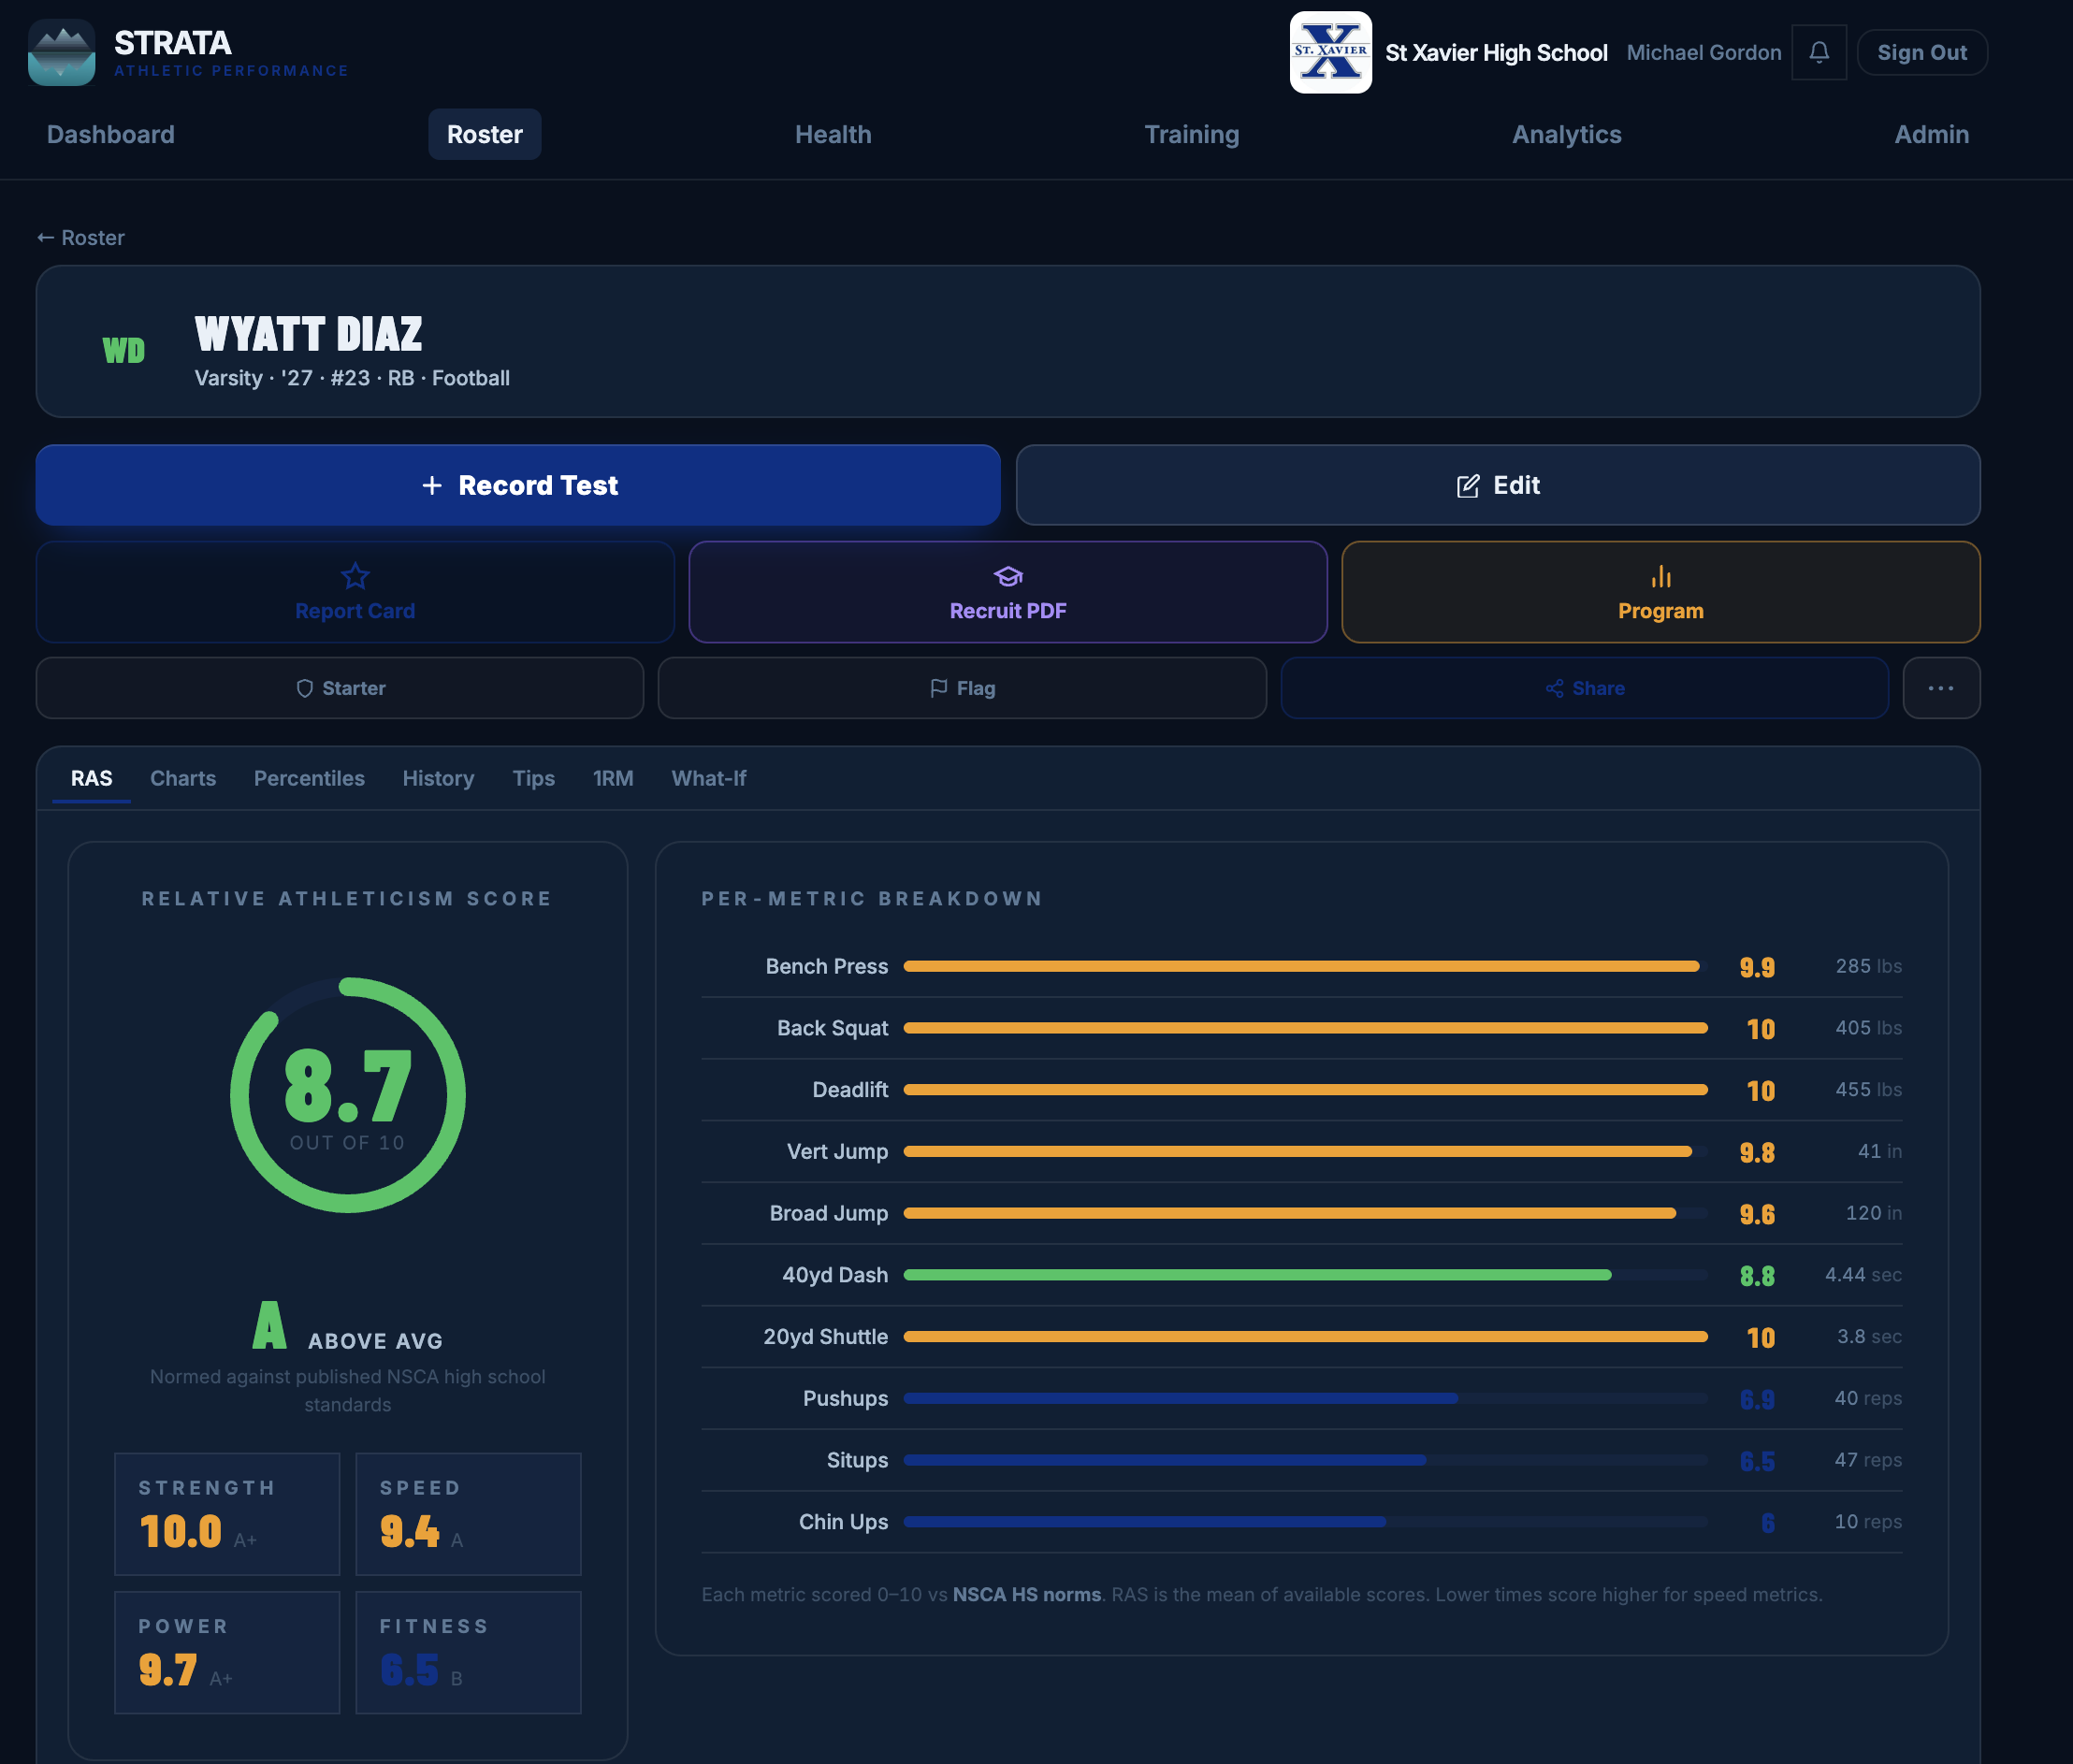Click the star icon on Report Card
The width and height of the screenshot is (2073, 1764).
[355, 576]
